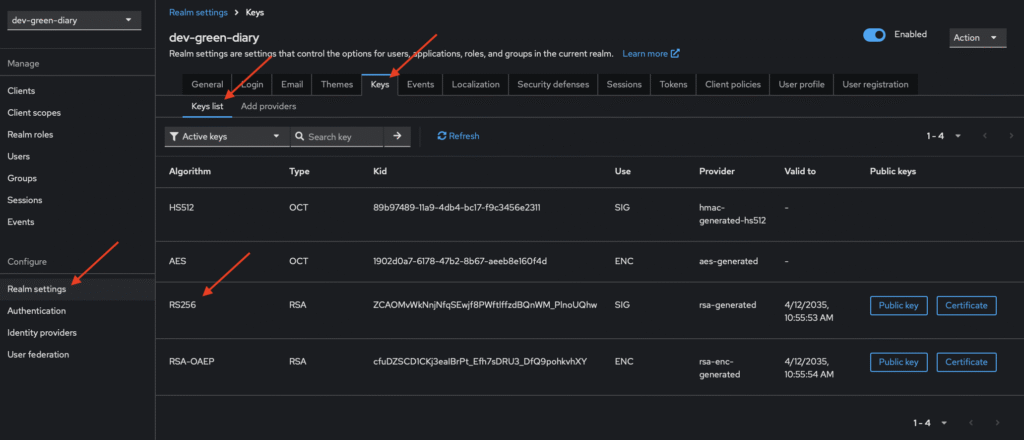Expand top pagination 1-4 dropdown
1024x440 pixels.
pos(944,136)
